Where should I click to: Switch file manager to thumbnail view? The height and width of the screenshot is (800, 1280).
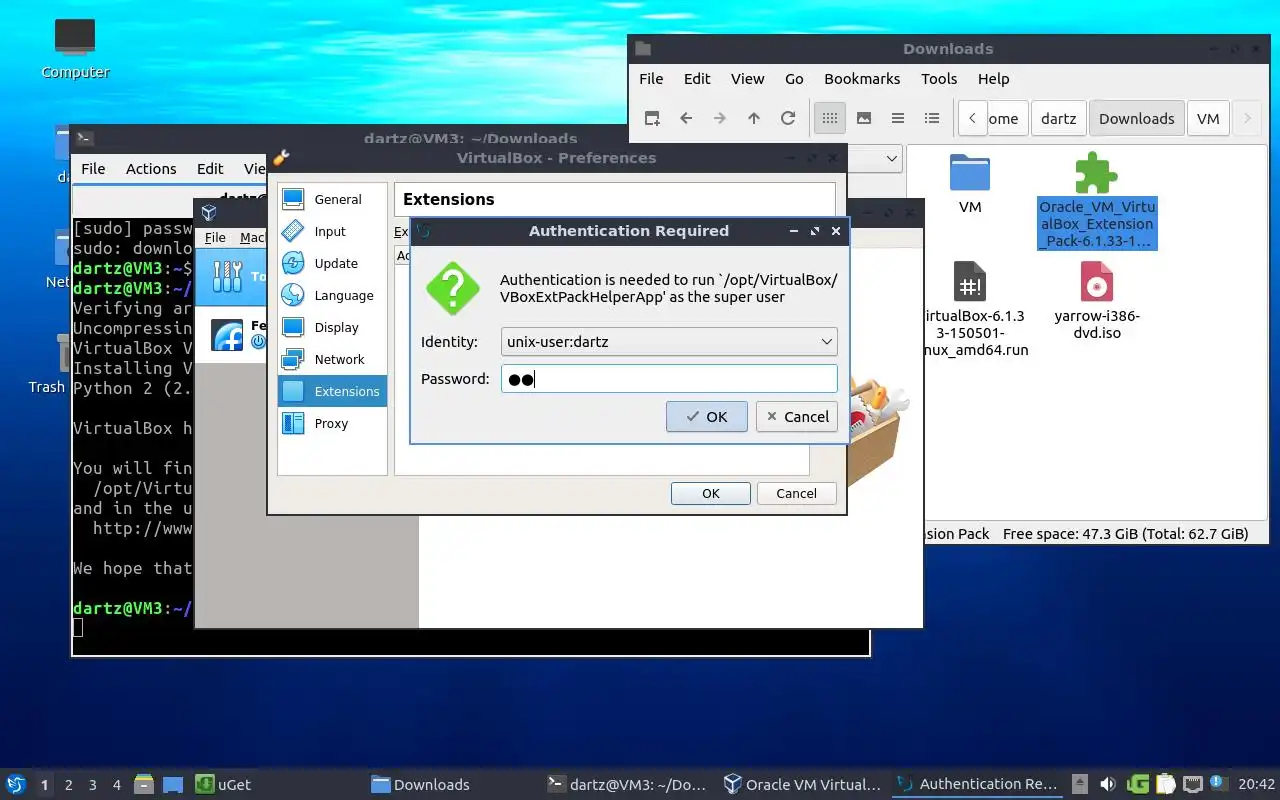[864, 118]
